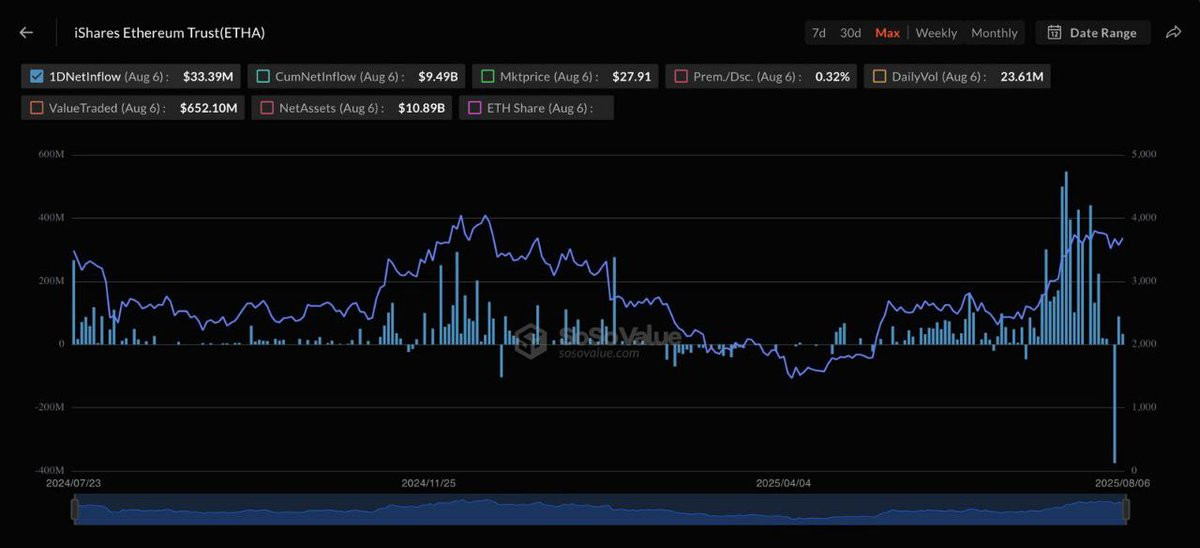Image resolution: width=1200 pixels, height=548 pixels.
Task: Click the $10.89B net assets value
Action: 422,108
